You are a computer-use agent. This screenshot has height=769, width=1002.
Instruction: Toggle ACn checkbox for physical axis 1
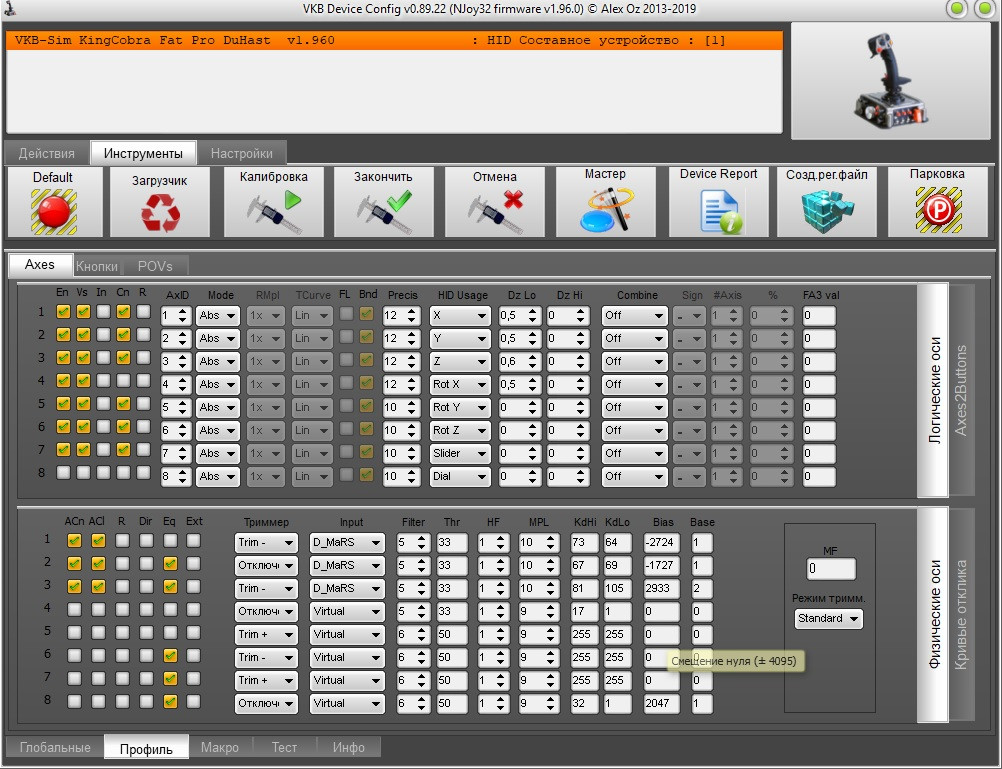[x=74, y=541]
